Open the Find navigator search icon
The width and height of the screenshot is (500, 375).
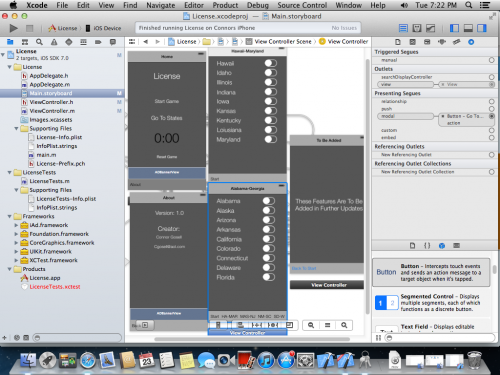coord(39,42)
